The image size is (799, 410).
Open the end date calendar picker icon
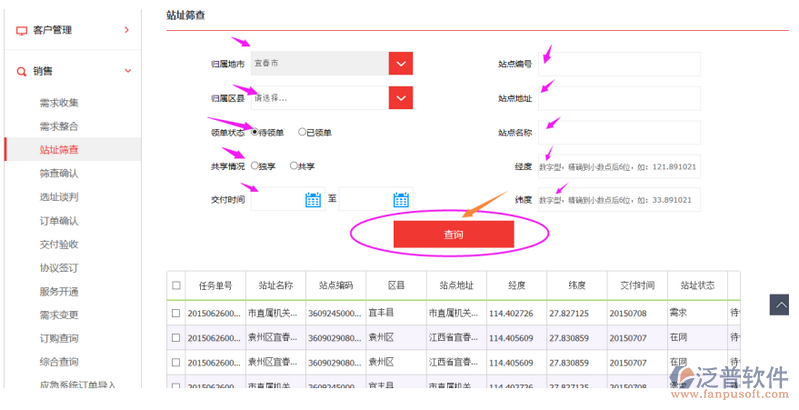click(401, 199)
